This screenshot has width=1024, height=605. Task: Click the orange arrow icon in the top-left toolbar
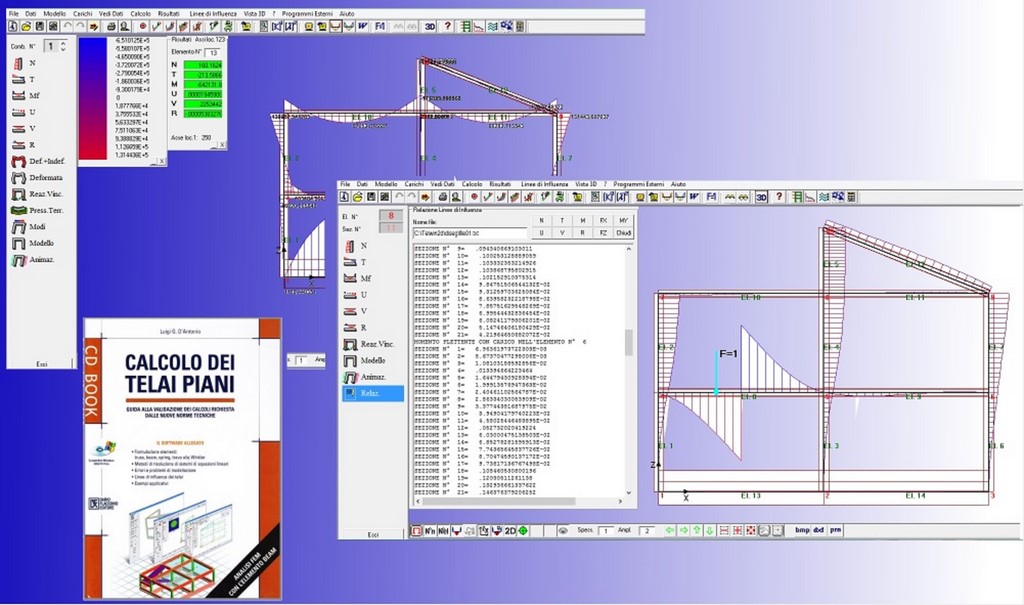tap(93, 27)
